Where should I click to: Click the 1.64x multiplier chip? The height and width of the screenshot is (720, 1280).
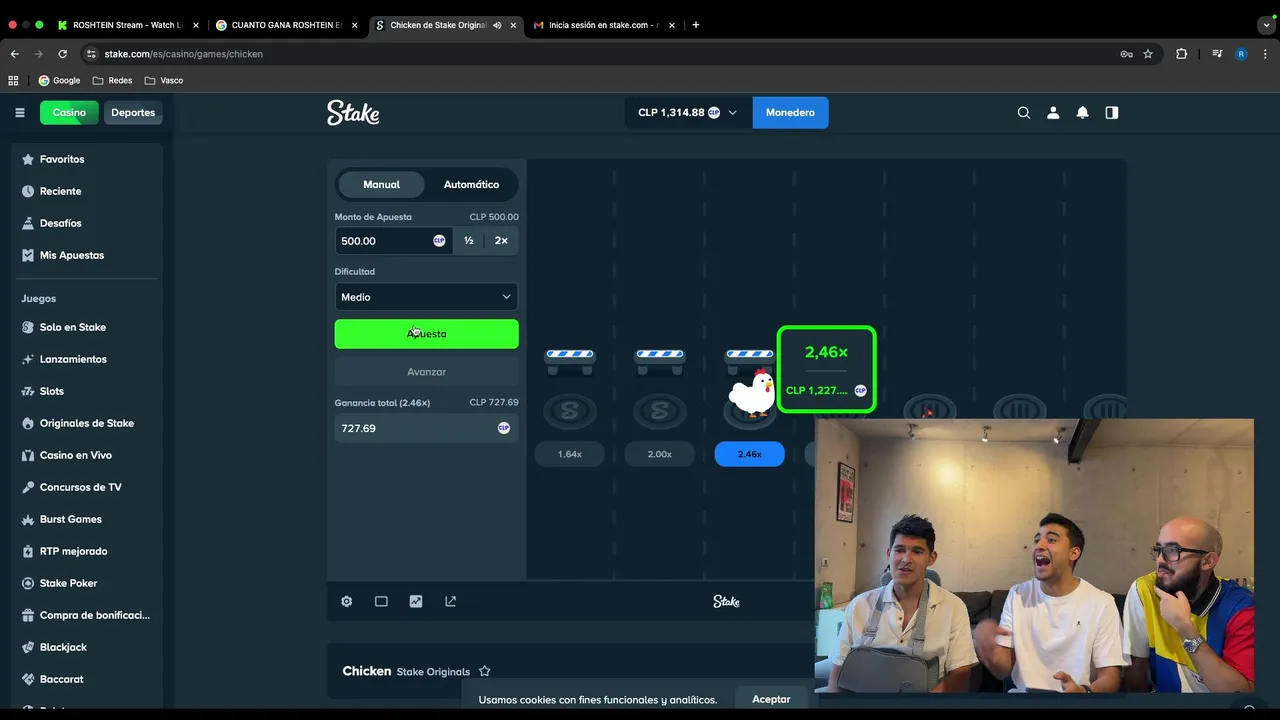point(570,454)
